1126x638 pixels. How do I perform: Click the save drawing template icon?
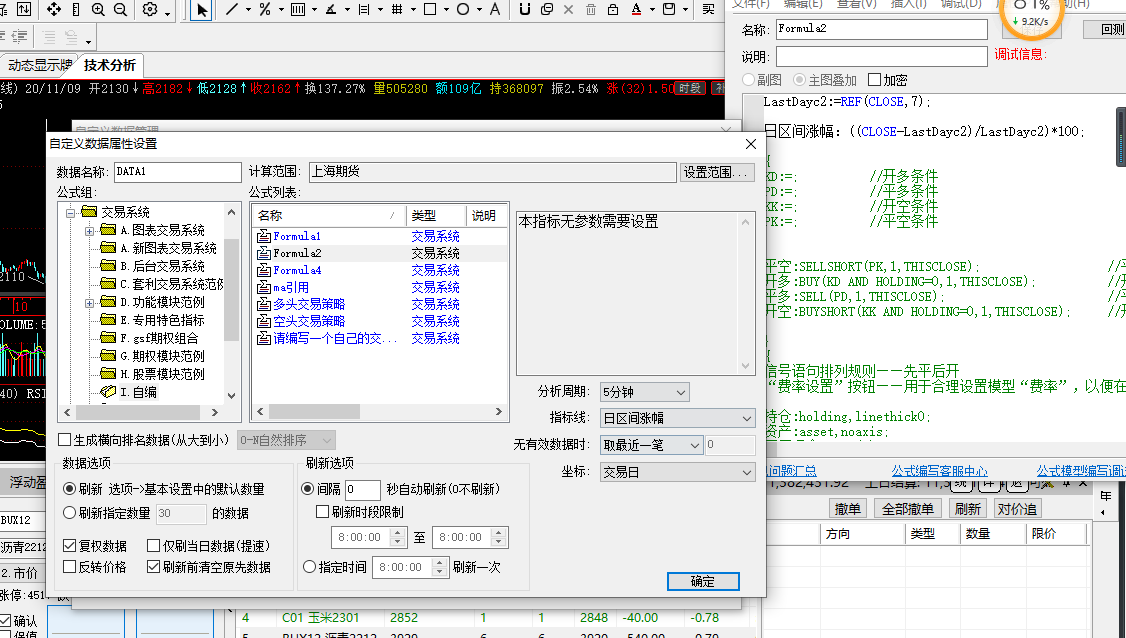point(669,9)
